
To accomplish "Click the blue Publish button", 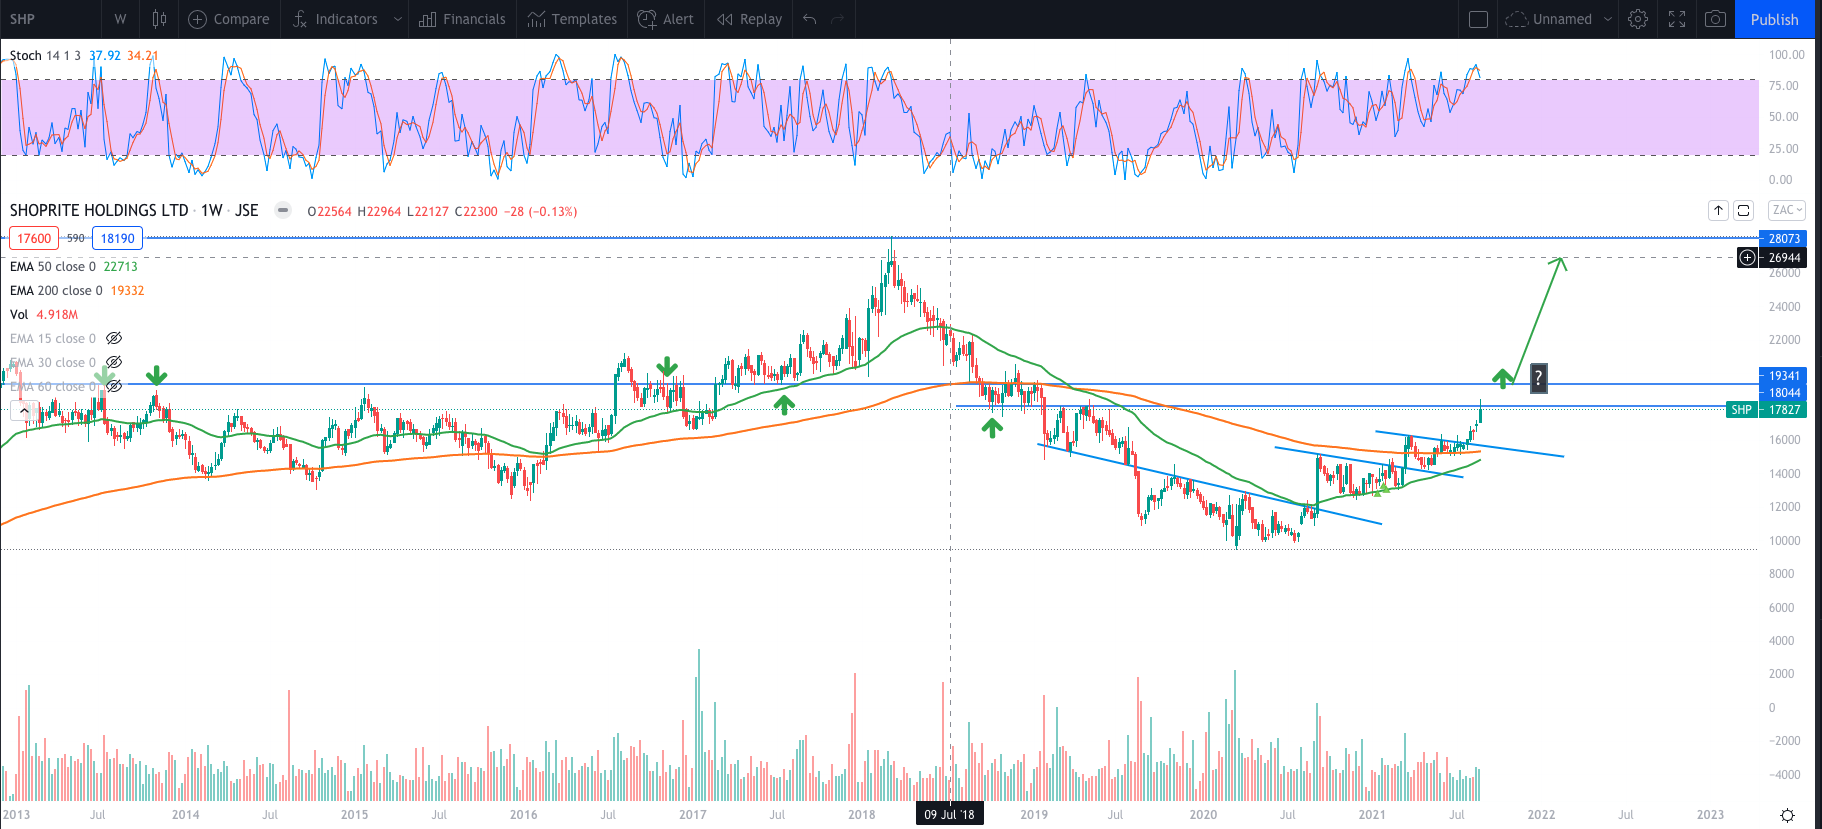I will click(1774, 19).
